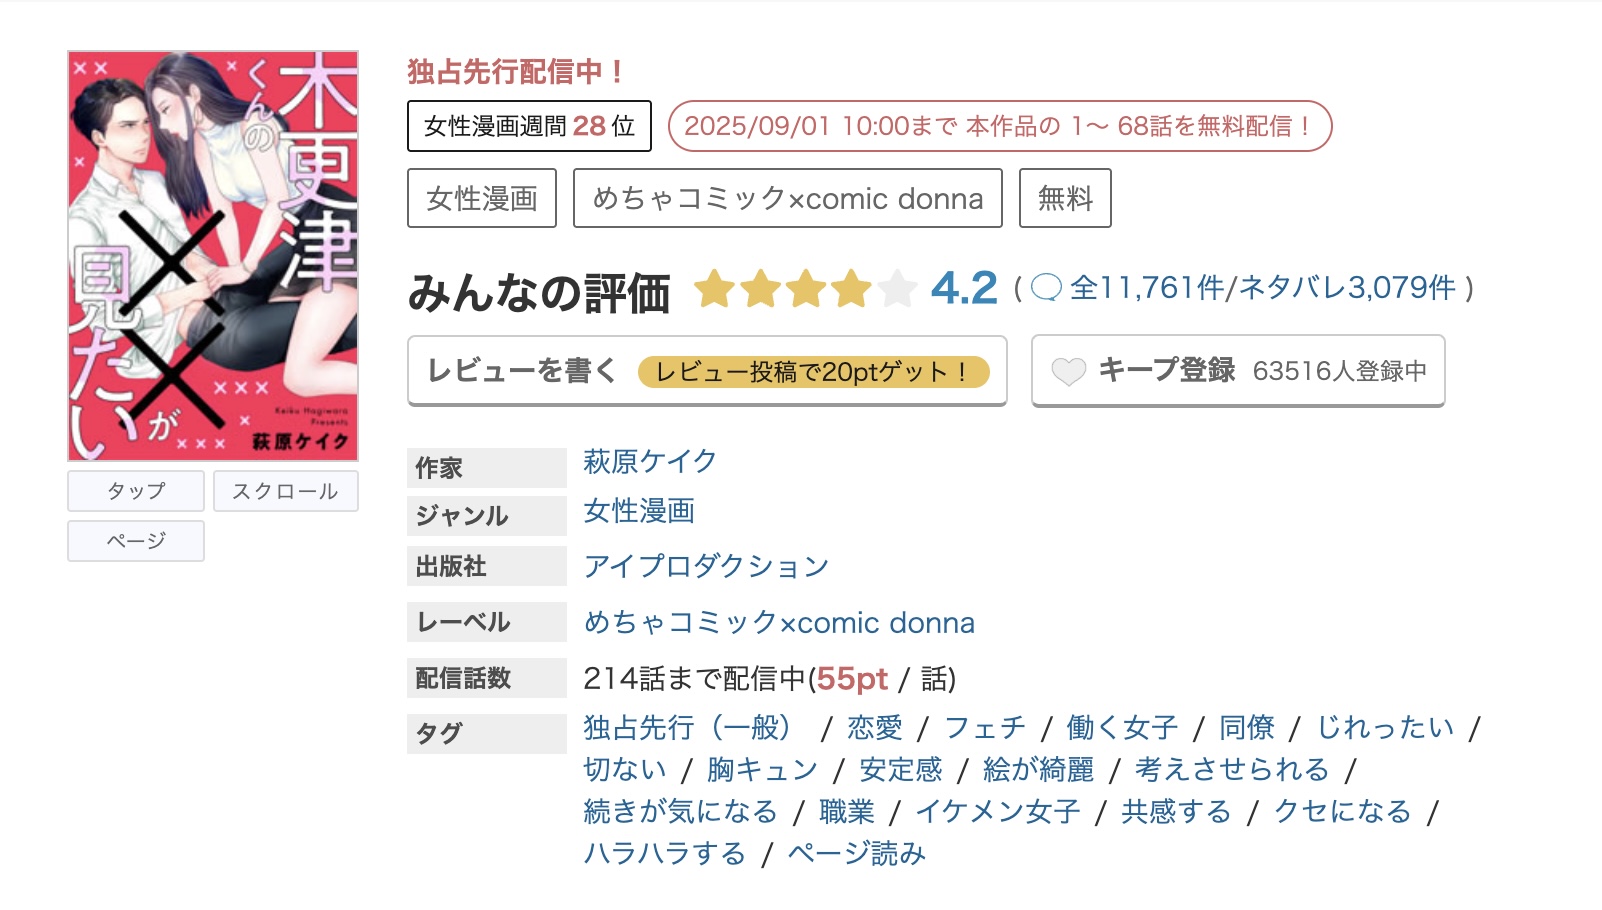This screenshot has height=910, width=1602.
Task: Open the イケメン女子 tag page
Action: click(998, 812)
